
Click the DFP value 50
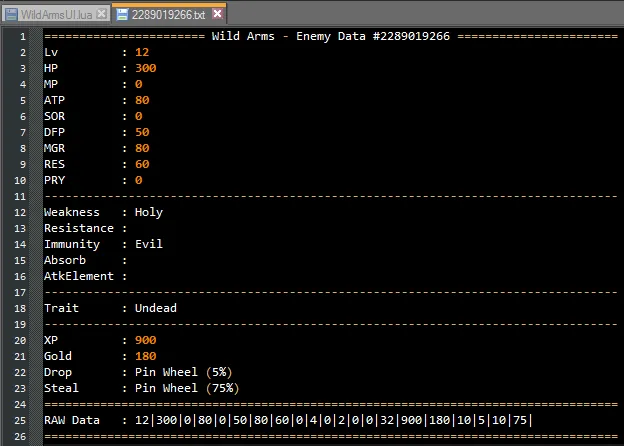(142, 132)
